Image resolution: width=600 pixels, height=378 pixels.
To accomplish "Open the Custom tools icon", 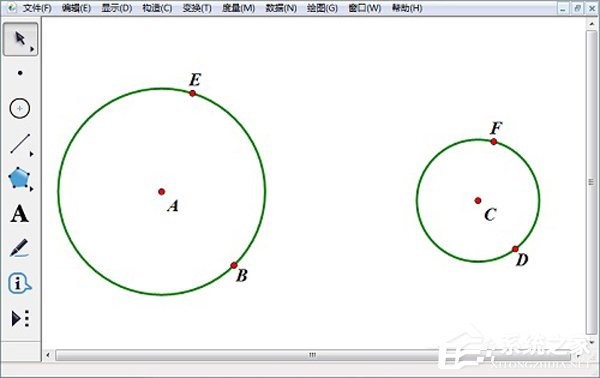I will point(20,318).
